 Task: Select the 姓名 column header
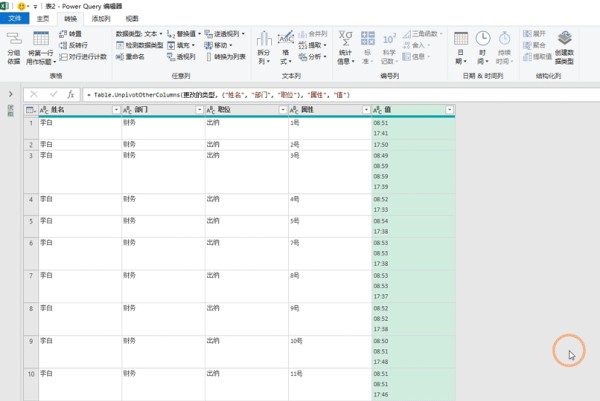coord(80,110)
